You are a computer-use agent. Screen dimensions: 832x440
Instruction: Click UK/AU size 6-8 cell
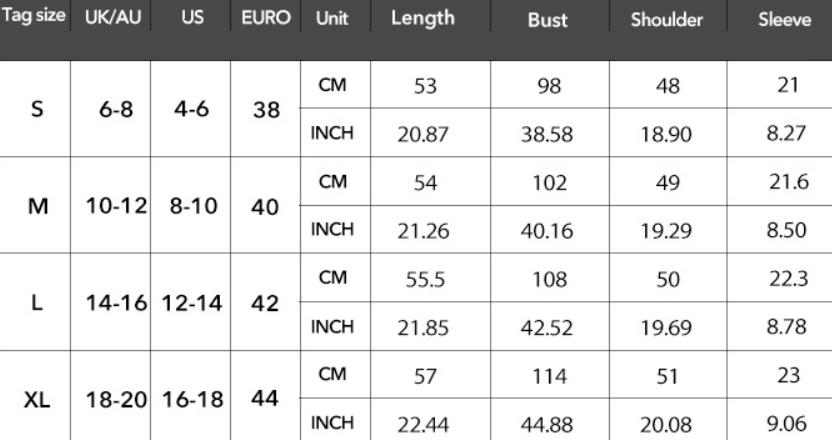click(110, 110)
